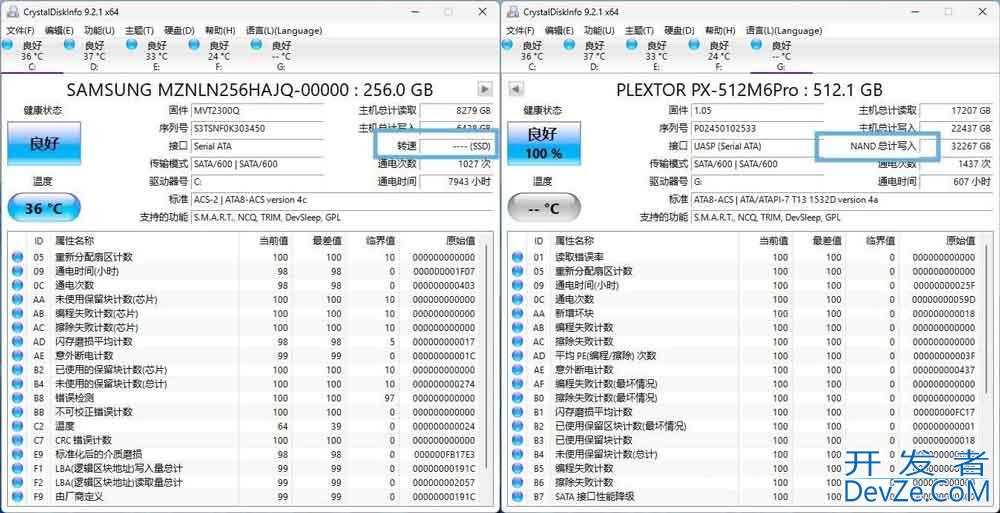Go to next disk arrow in Samsung window
This screenshot has height=513, width=1000.
point(485,89)
